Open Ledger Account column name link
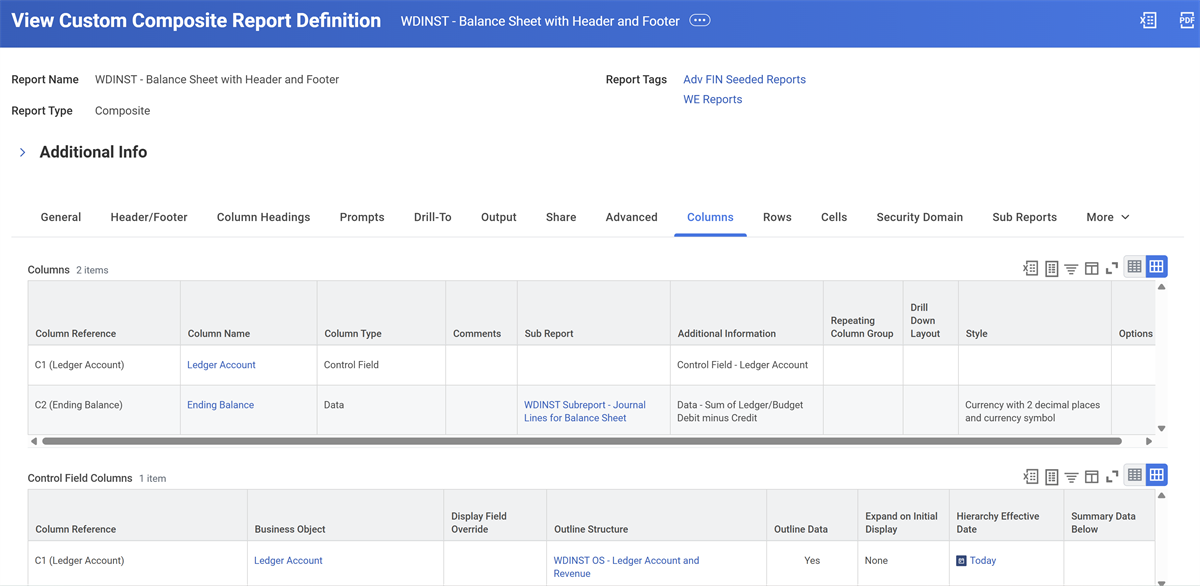 (221, 365)
